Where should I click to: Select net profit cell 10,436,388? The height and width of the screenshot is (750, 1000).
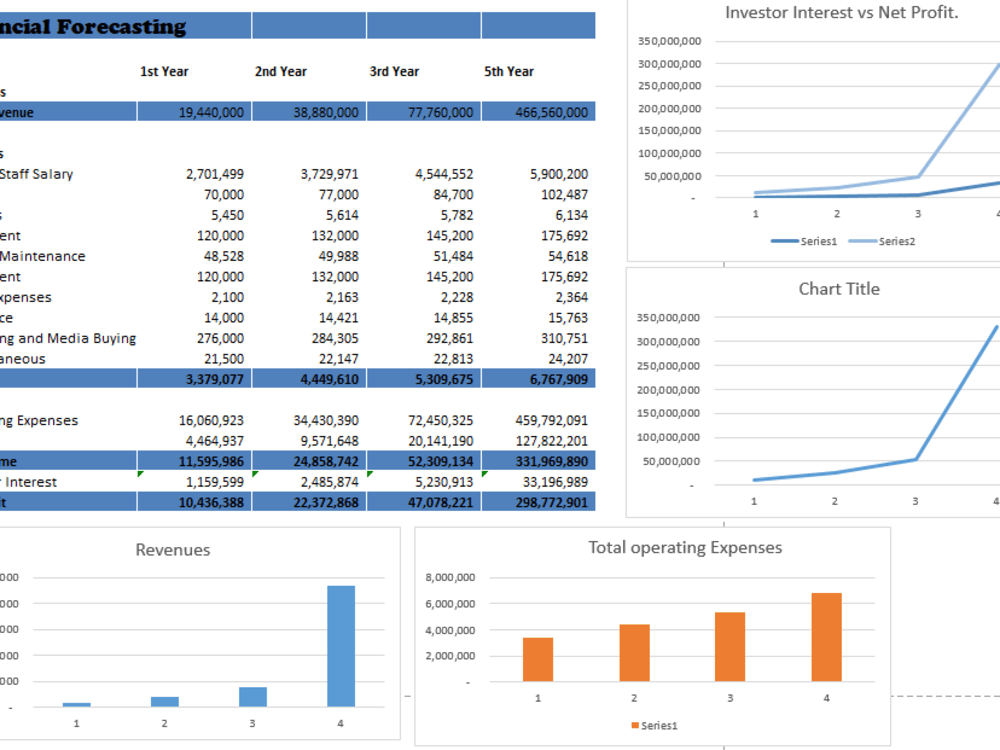point(195,502)
